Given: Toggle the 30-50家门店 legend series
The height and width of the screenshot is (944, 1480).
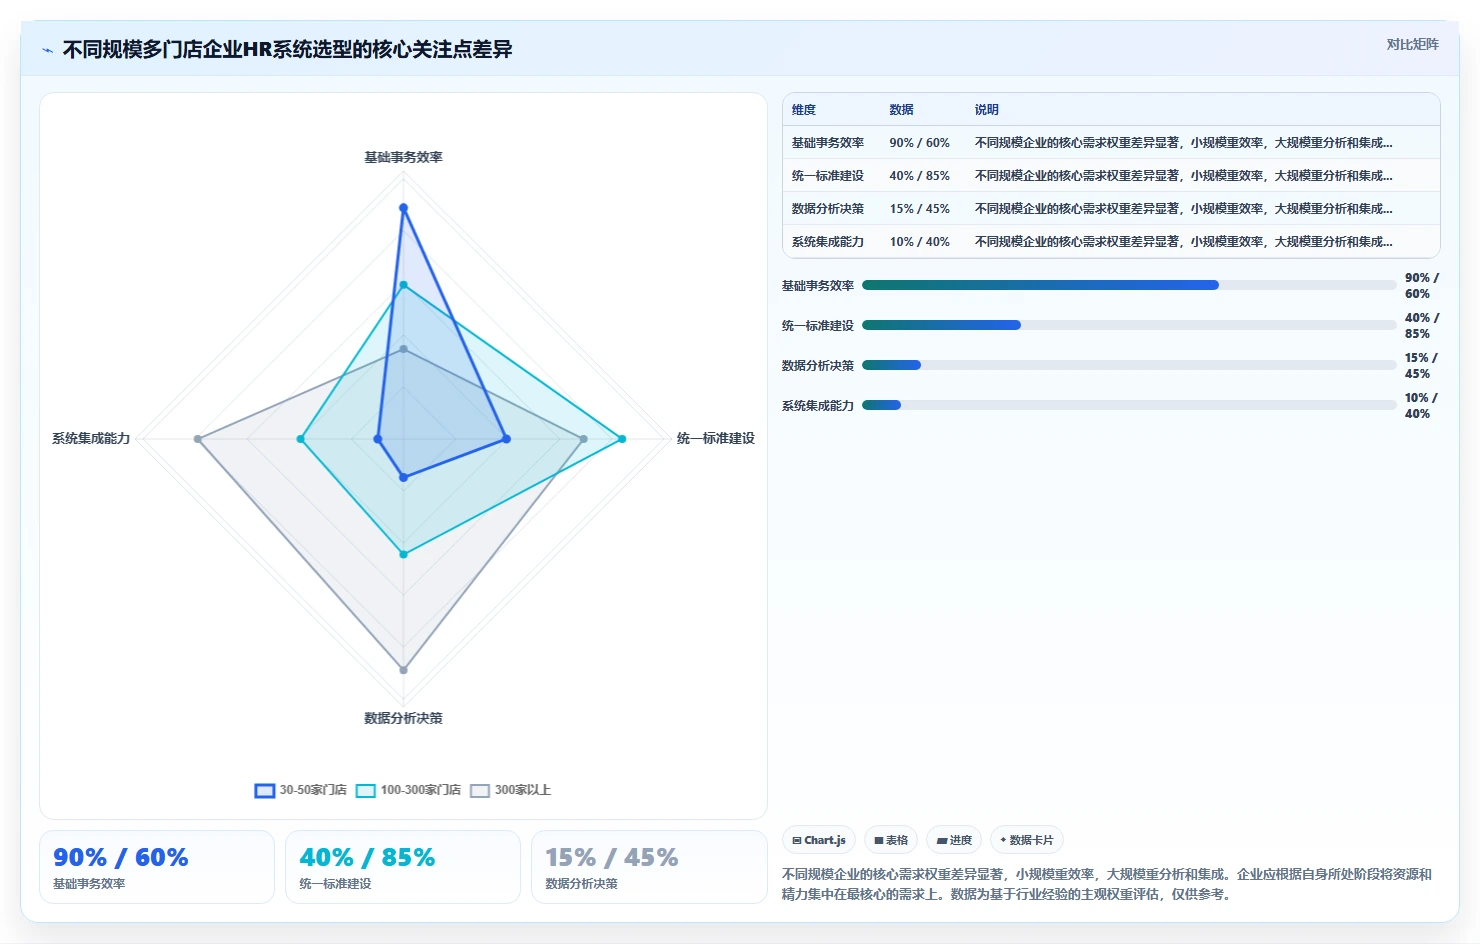Looking at the screenshot, I should click(301, 790).
